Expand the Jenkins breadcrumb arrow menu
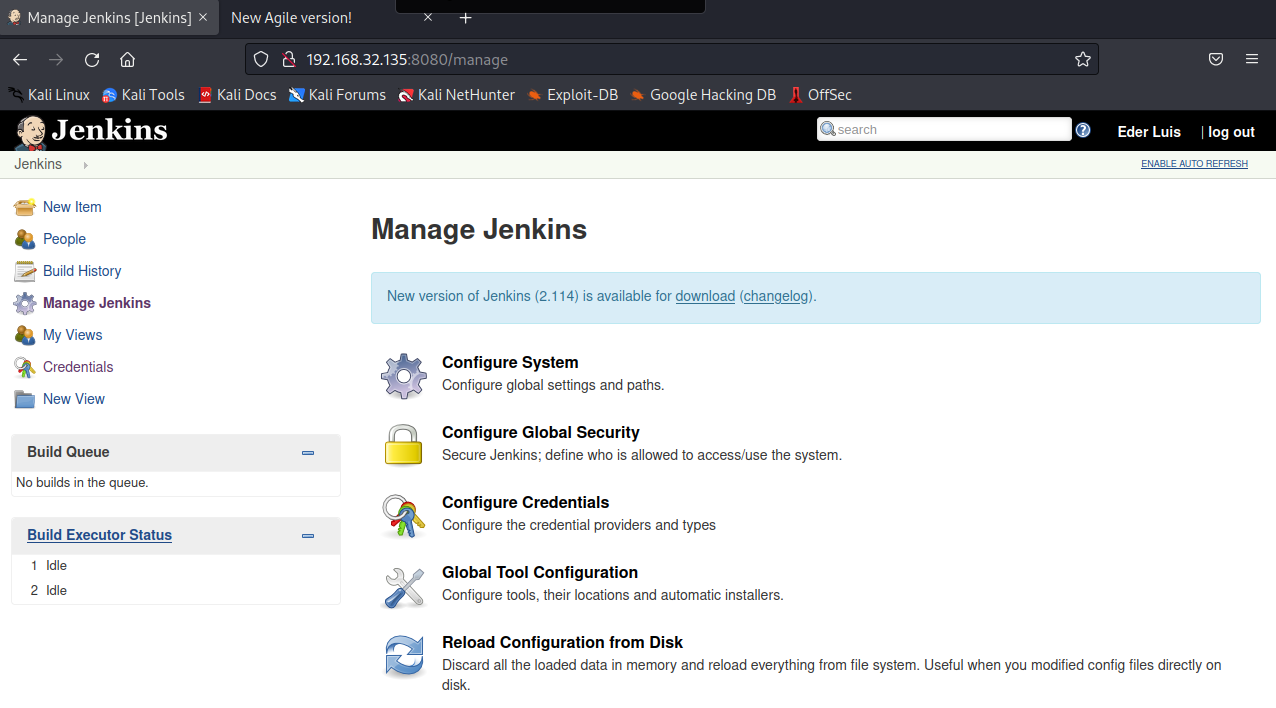 (85, 165)
